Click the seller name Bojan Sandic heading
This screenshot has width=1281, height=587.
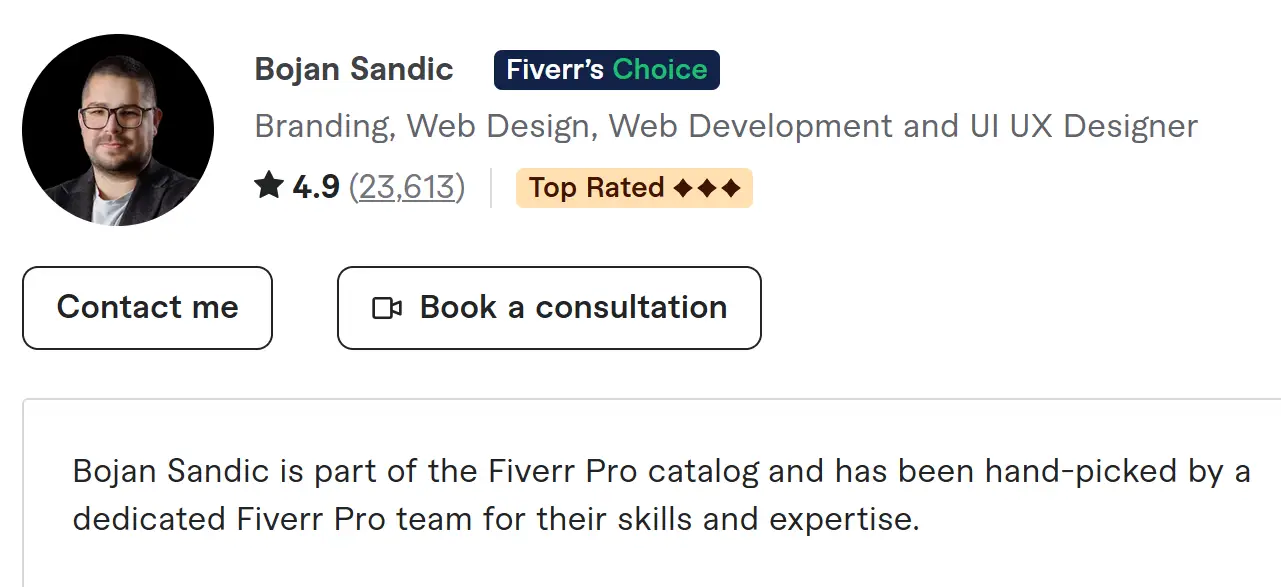[354, 70]
